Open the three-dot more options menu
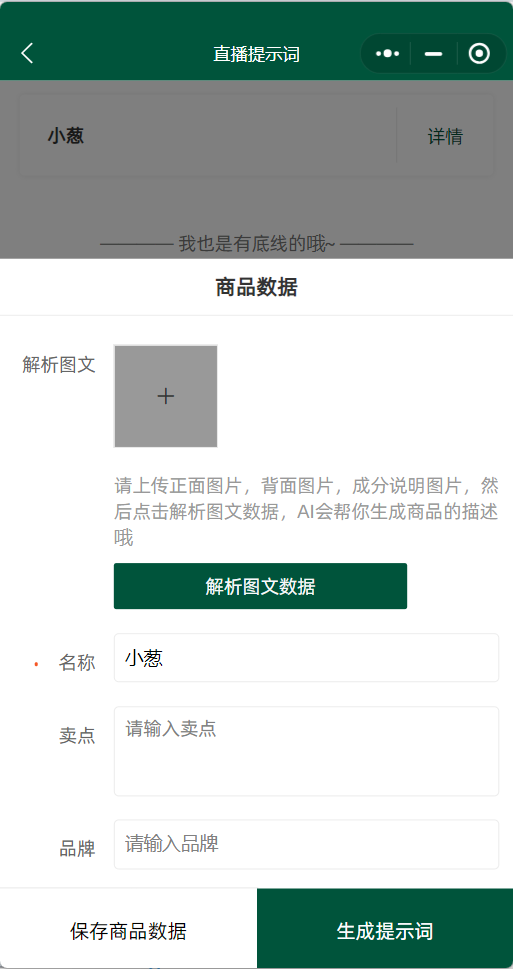 387,54
